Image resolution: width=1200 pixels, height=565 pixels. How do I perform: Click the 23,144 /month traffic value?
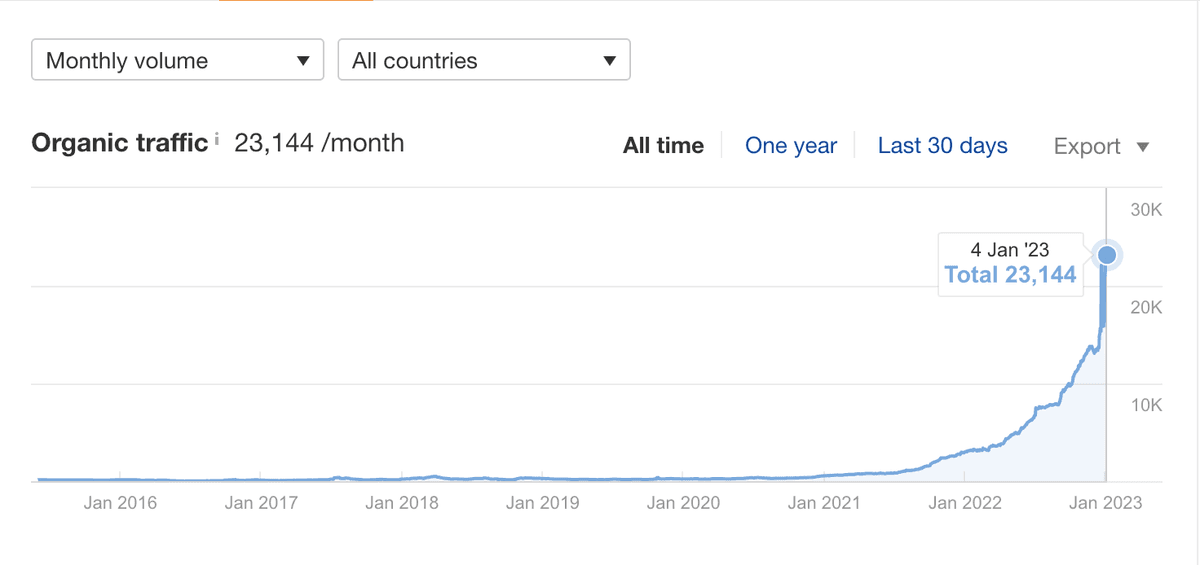point(319,143)
